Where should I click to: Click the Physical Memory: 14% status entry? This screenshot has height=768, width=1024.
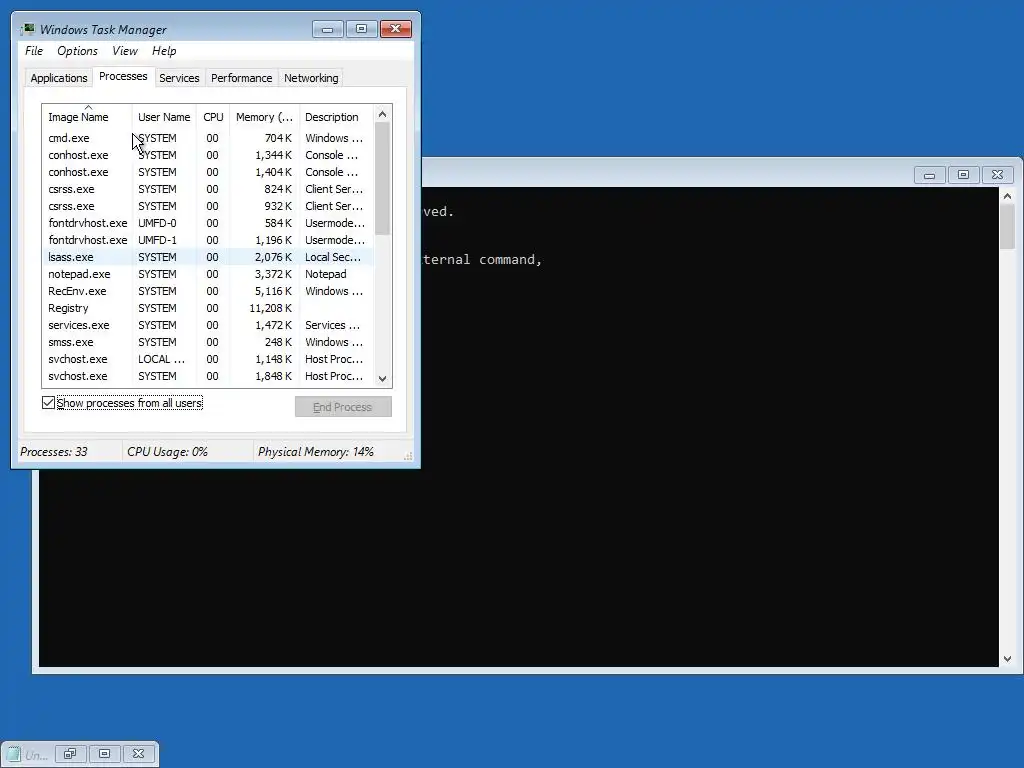pyautogui.click(x=315, y=451)
